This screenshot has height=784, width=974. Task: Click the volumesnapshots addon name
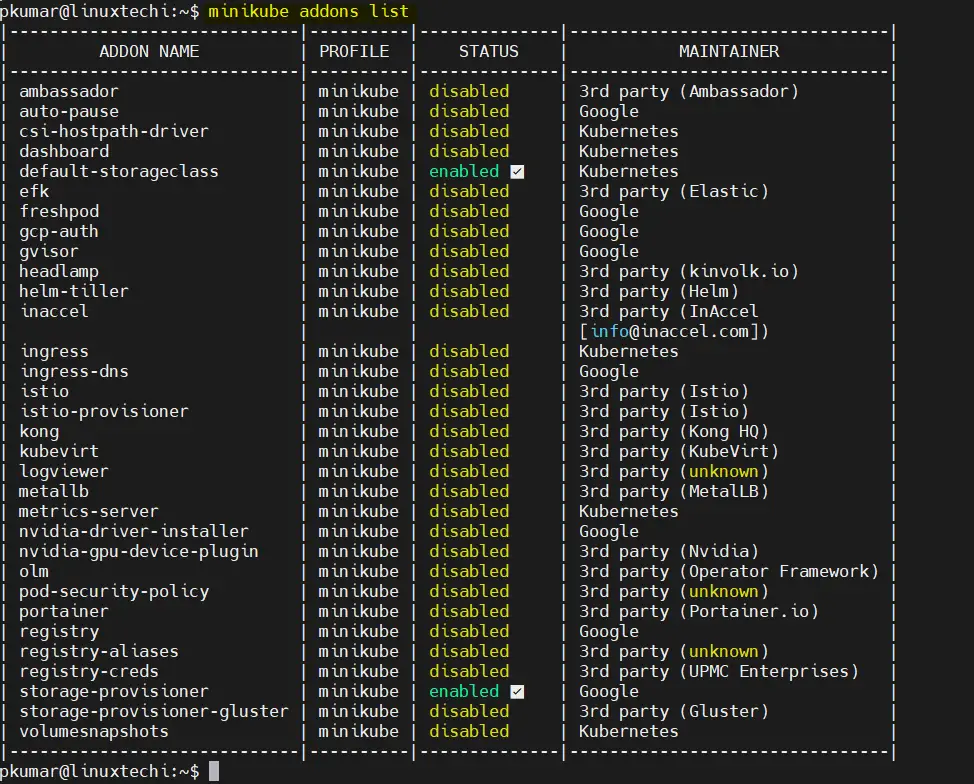pos(94,732)
